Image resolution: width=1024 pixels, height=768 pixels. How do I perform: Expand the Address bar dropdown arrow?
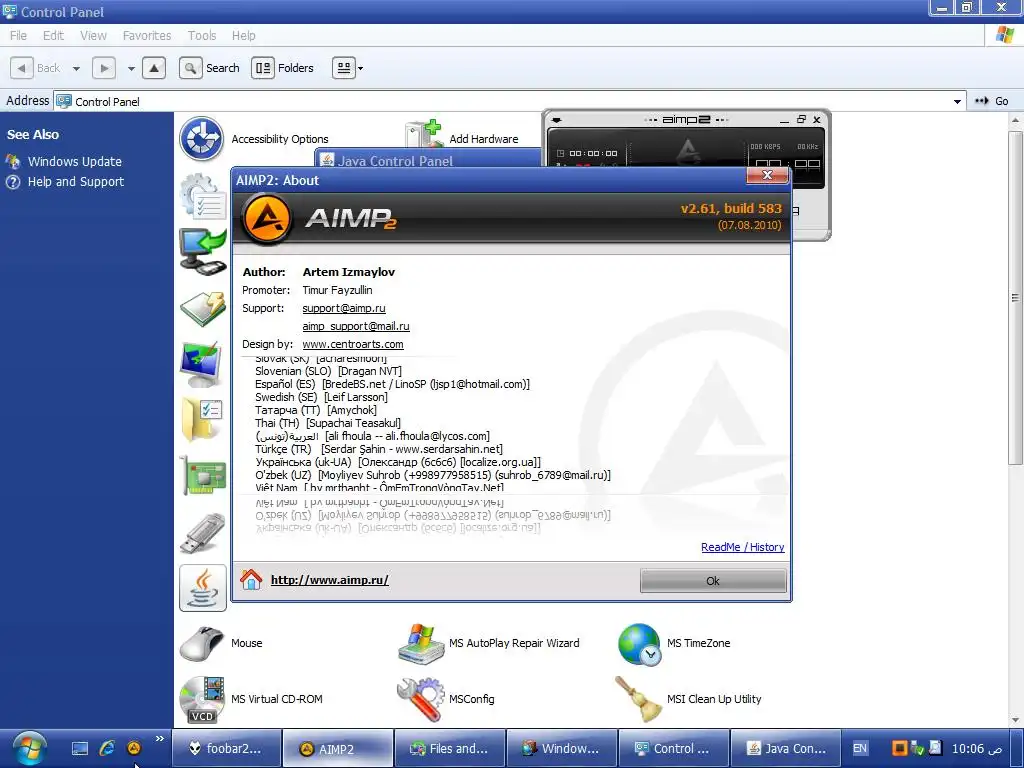957,101
